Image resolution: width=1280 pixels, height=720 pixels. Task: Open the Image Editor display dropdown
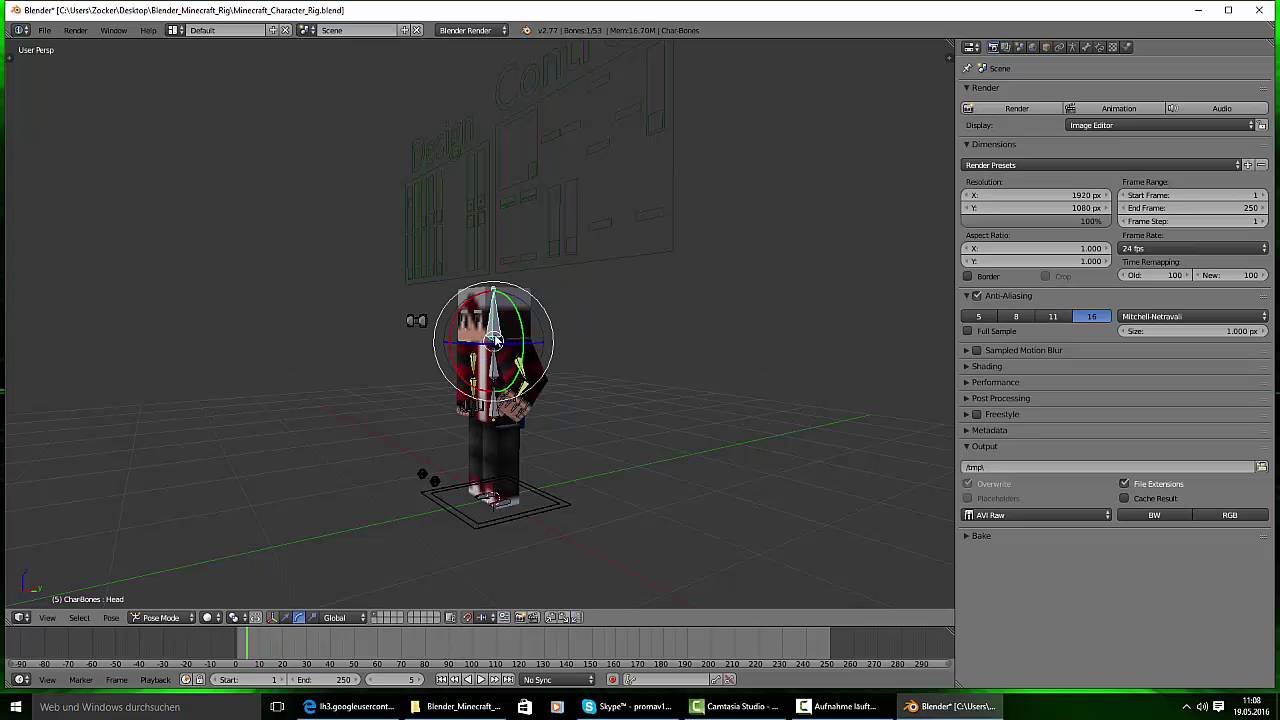(1160, 125)
